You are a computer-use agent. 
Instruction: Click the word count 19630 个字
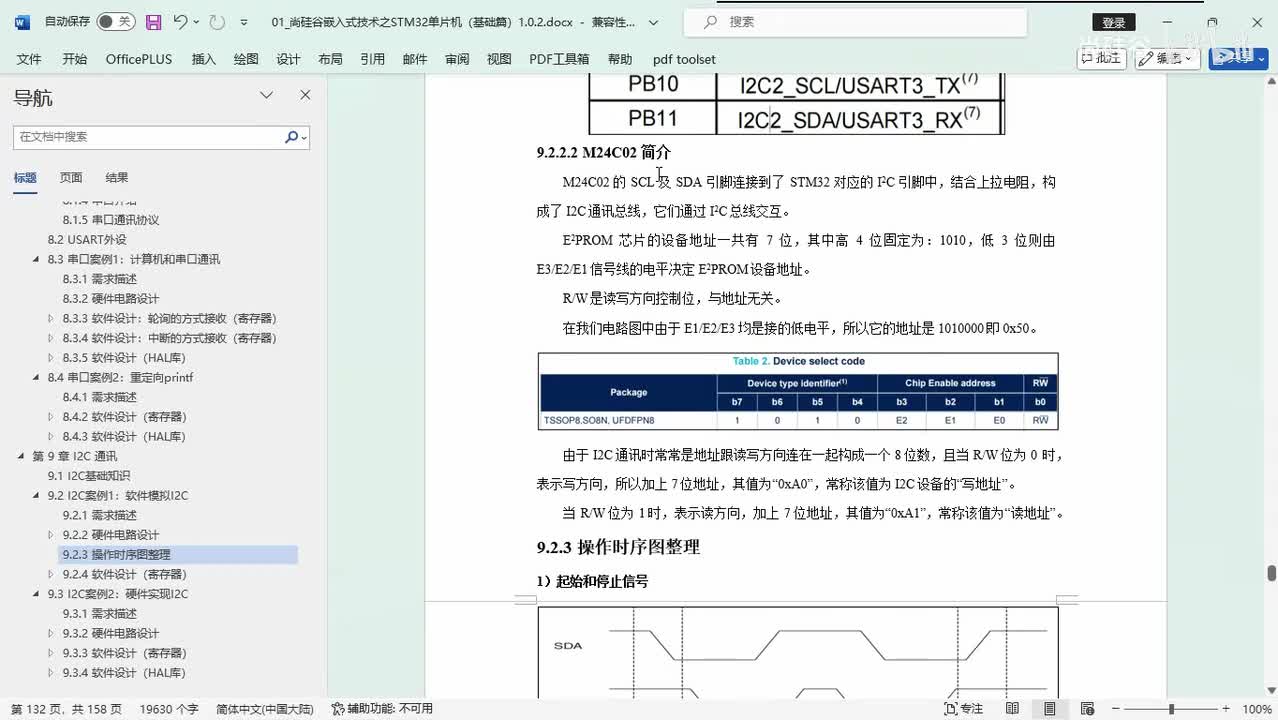(169, 709)
